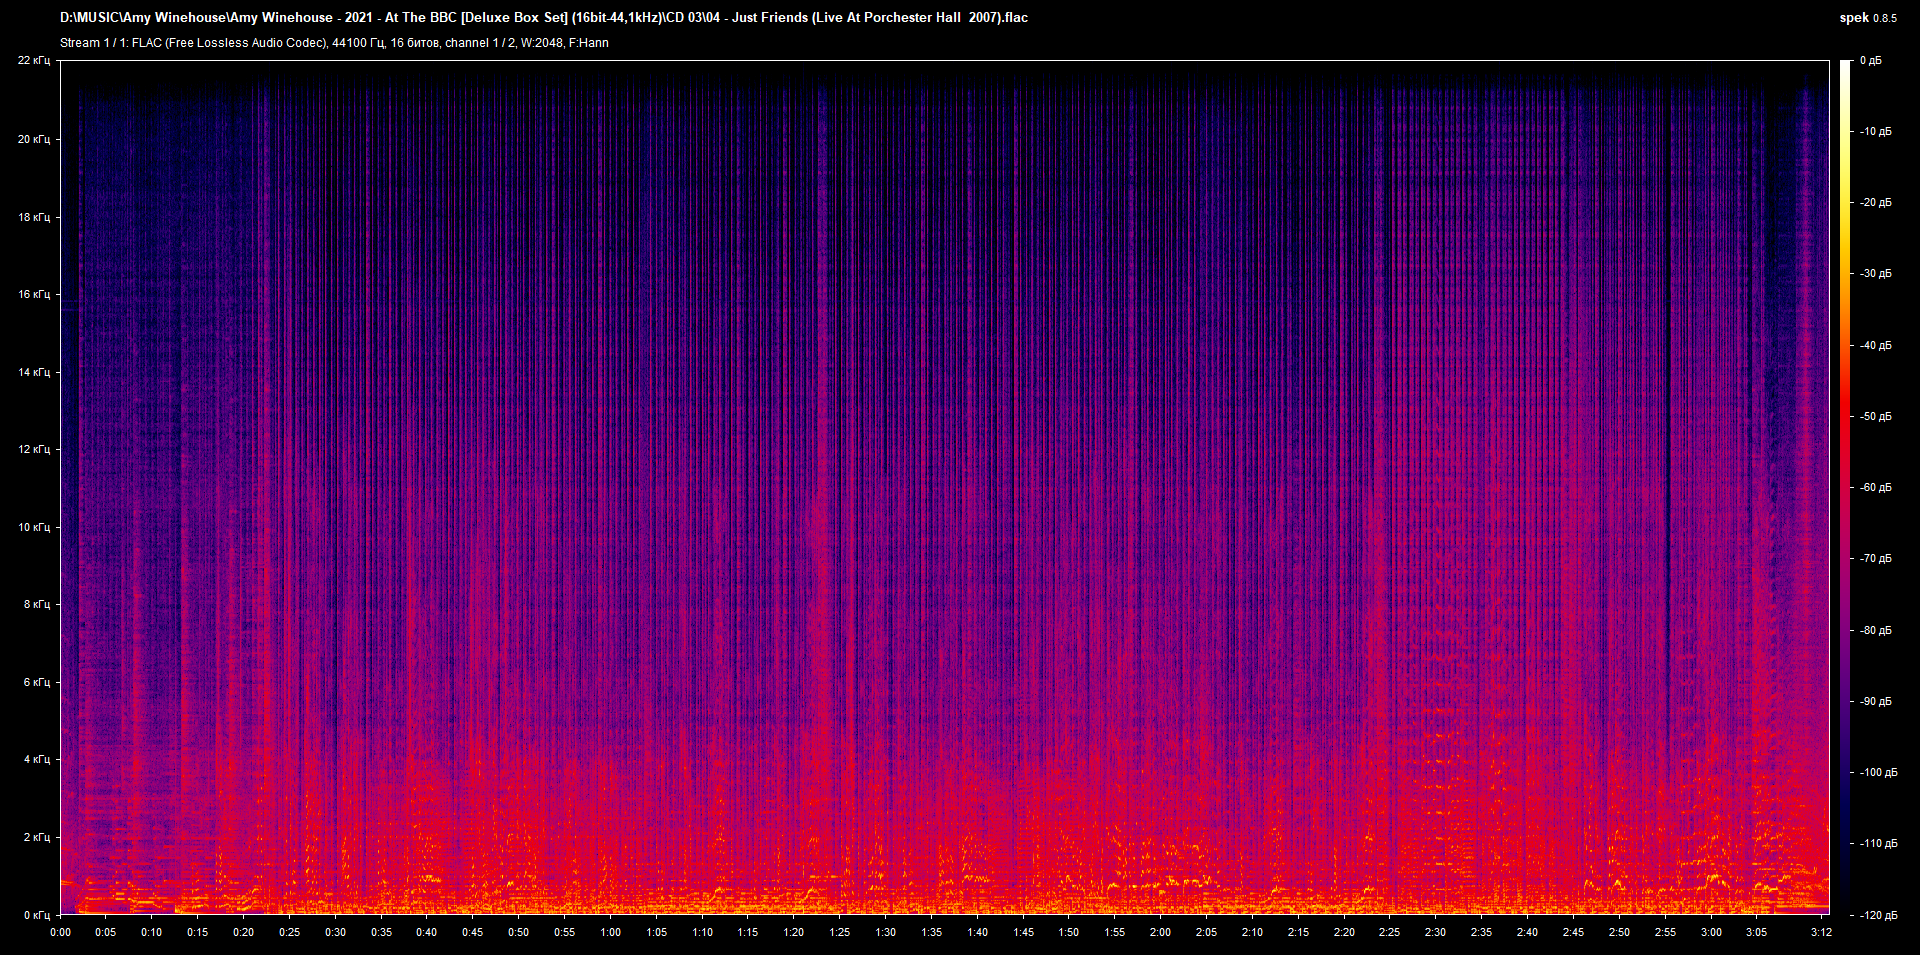Click the -30 dB scale label
The width and height of the screenshot is (1920, 955).
pos(1875,274)
